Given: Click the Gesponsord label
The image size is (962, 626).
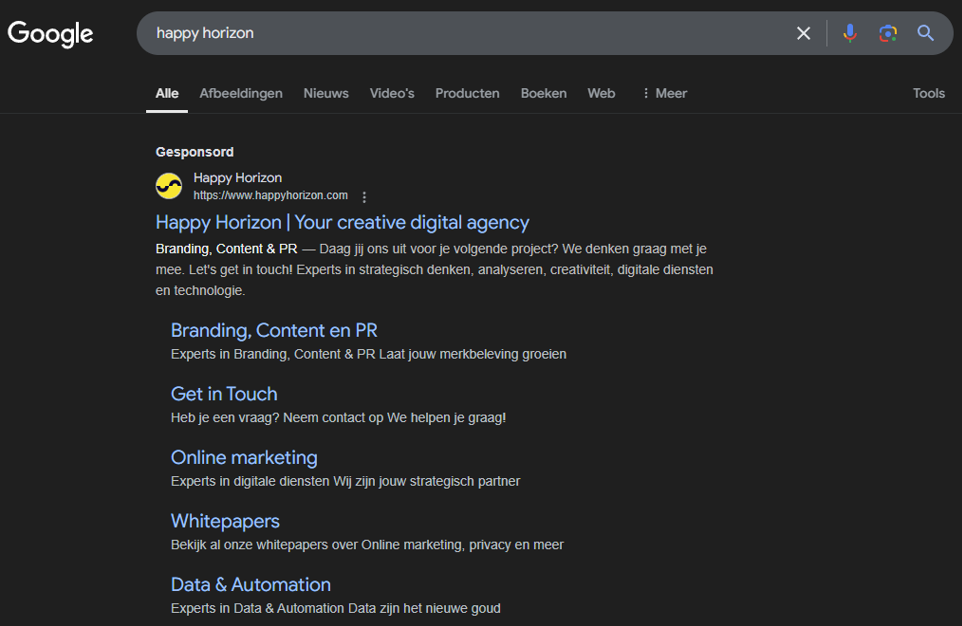Looking at the screenshot, I should 194,152.
